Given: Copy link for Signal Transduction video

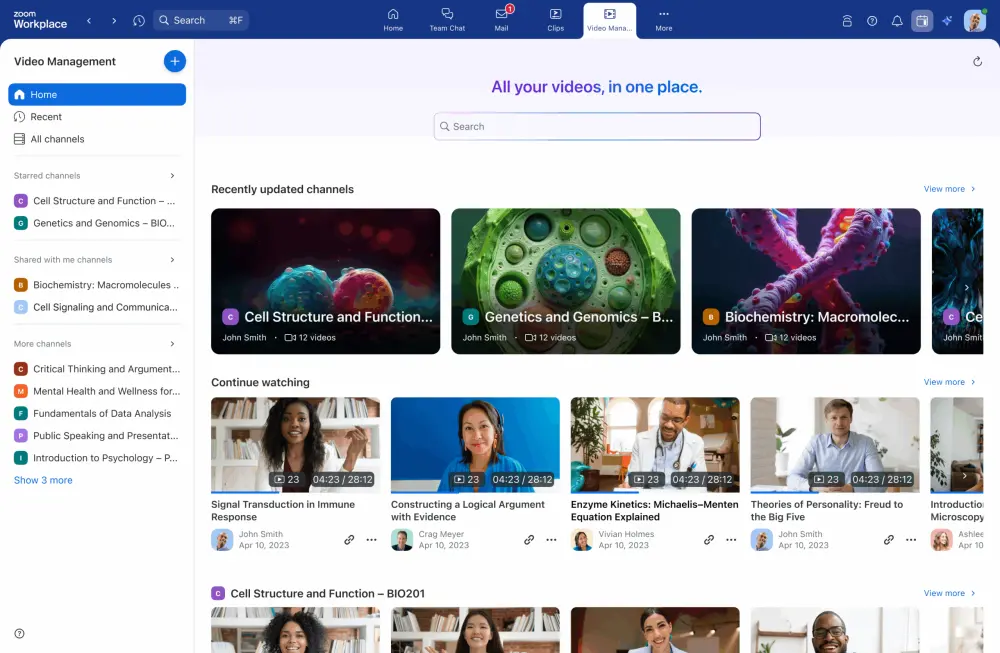Looking at the screenshot, I should click(349, 540).
